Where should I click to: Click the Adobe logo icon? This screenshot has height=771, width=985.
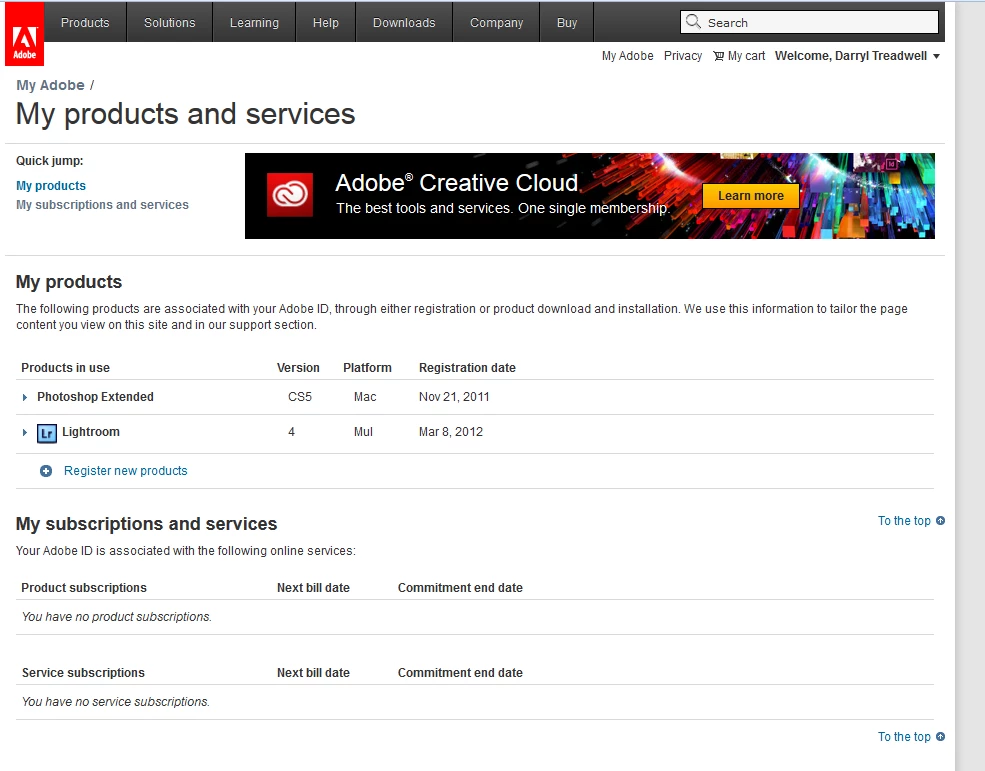pyautogui.click(x=24, y=35)
